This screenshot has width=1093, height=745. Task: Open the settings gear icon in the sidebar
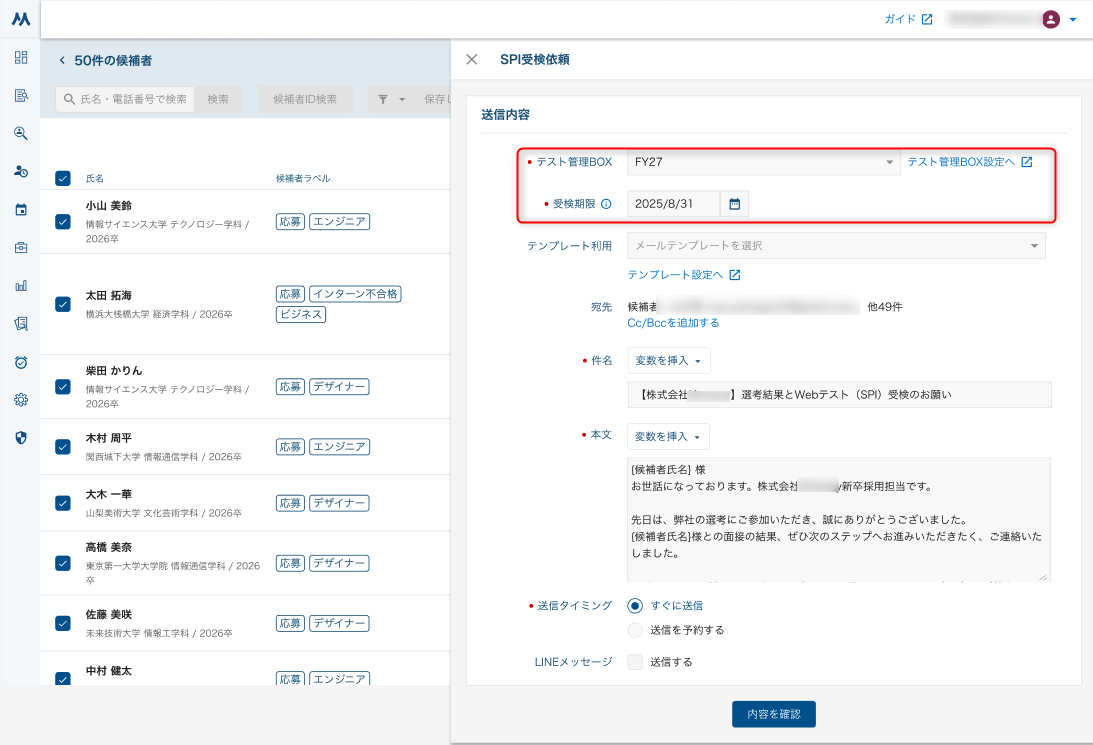tap(21, 399)
